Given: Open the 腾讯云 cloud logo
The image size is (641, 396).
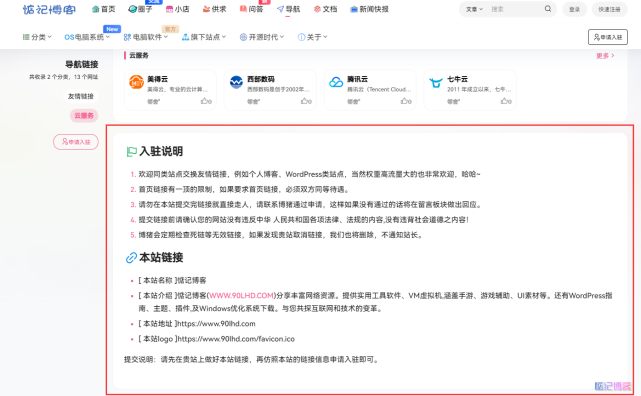Looking at the screenshot, I should click(336, 82).
